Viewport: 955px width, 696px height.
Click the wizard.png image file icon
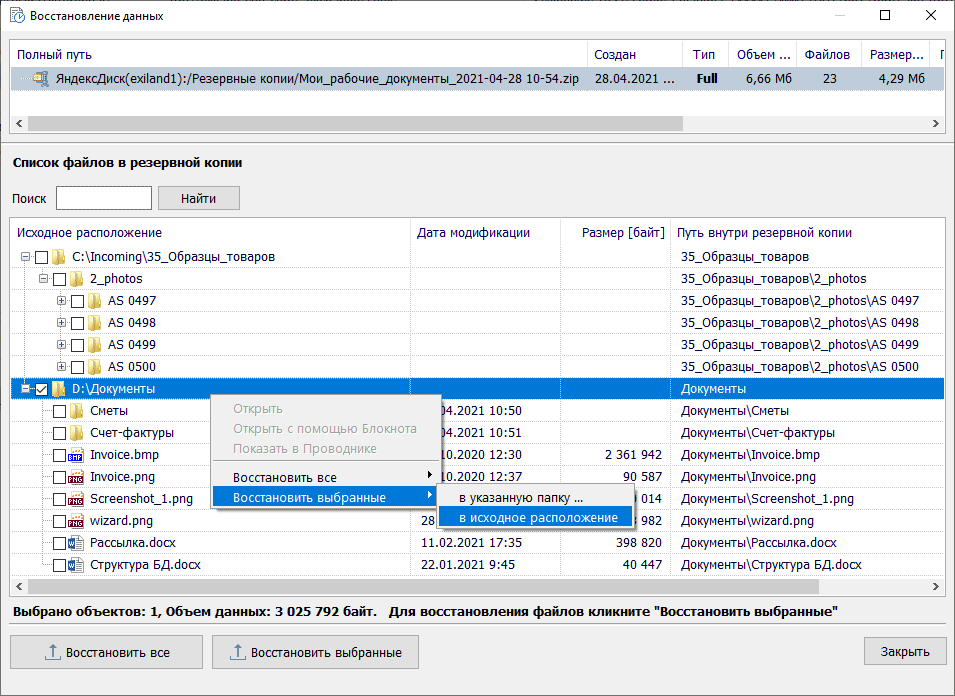(x=76, y=521)
